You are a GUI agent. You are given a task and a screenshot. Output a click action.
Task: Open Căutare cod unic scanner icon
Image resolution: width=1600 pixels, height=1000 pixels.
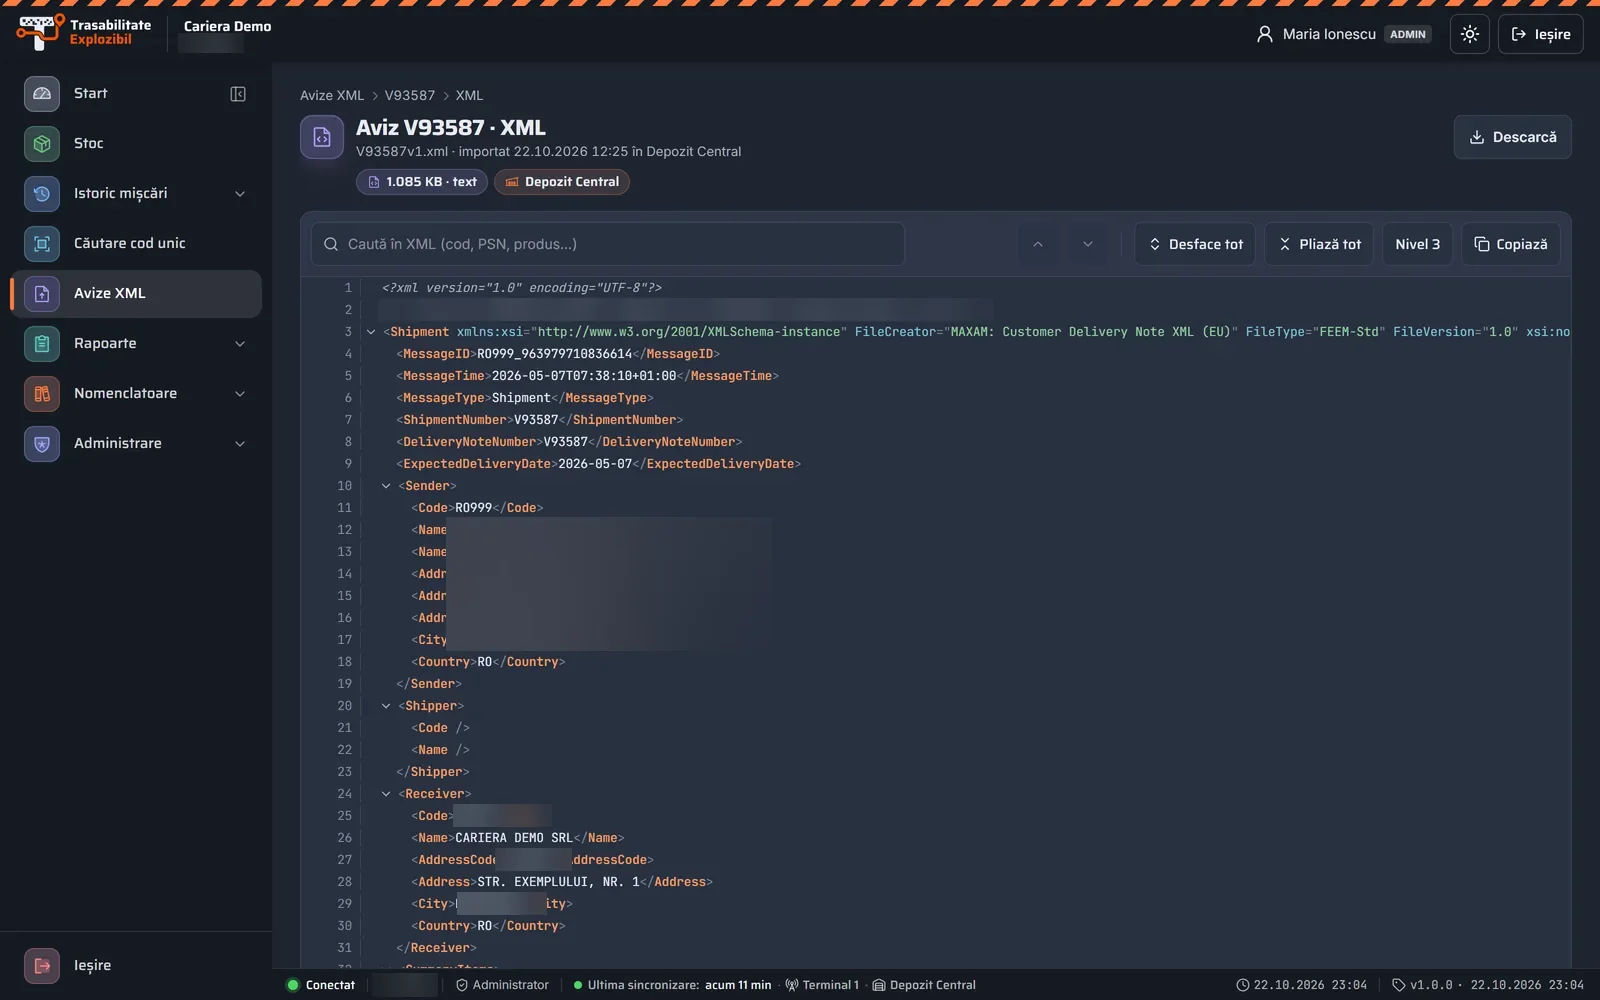coord(42,244)
